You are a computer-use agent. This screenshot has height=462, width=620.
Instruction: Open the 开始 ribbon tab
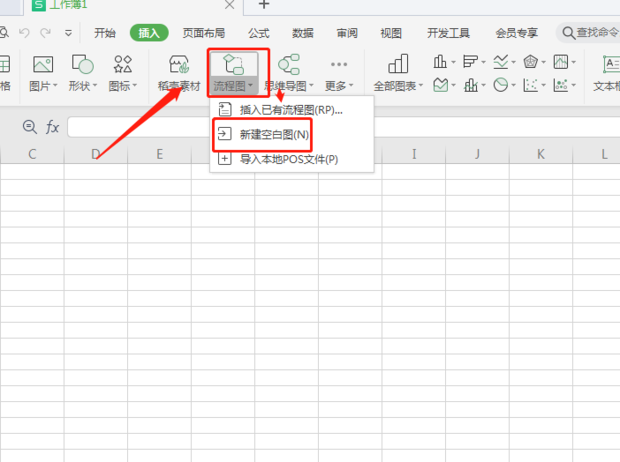point(105,33)
